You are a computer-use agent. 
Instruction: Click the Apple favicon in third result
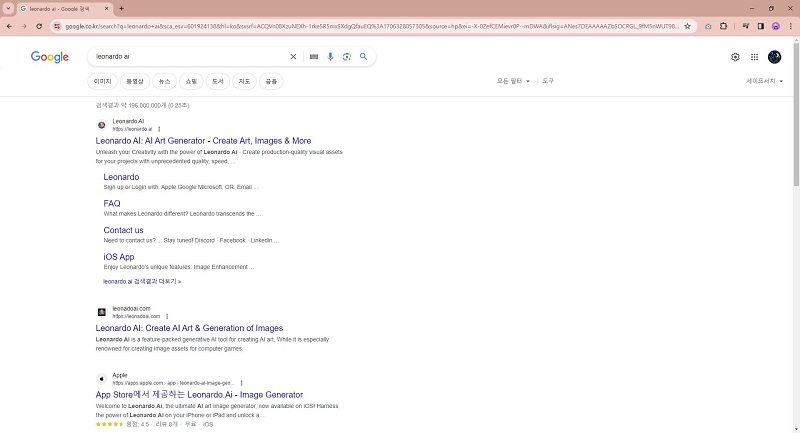pyautogui.click(x=102, y=378)
